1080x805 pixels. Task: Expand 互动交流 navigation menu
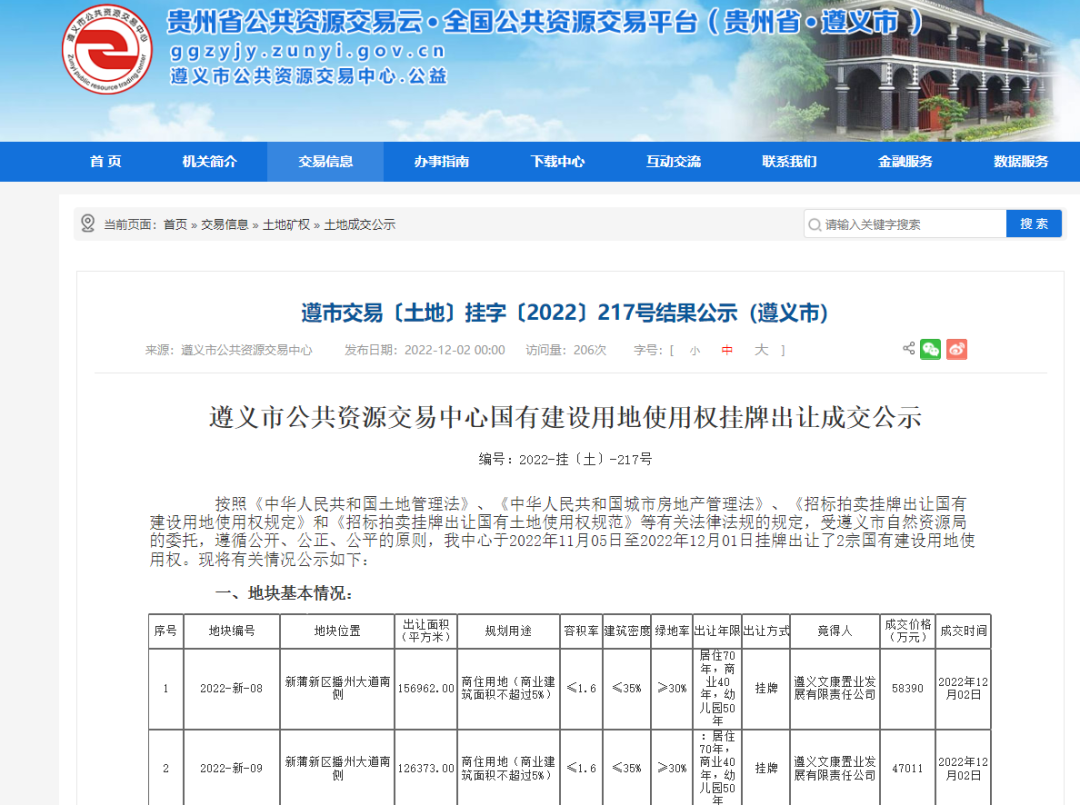click(673, 162)
